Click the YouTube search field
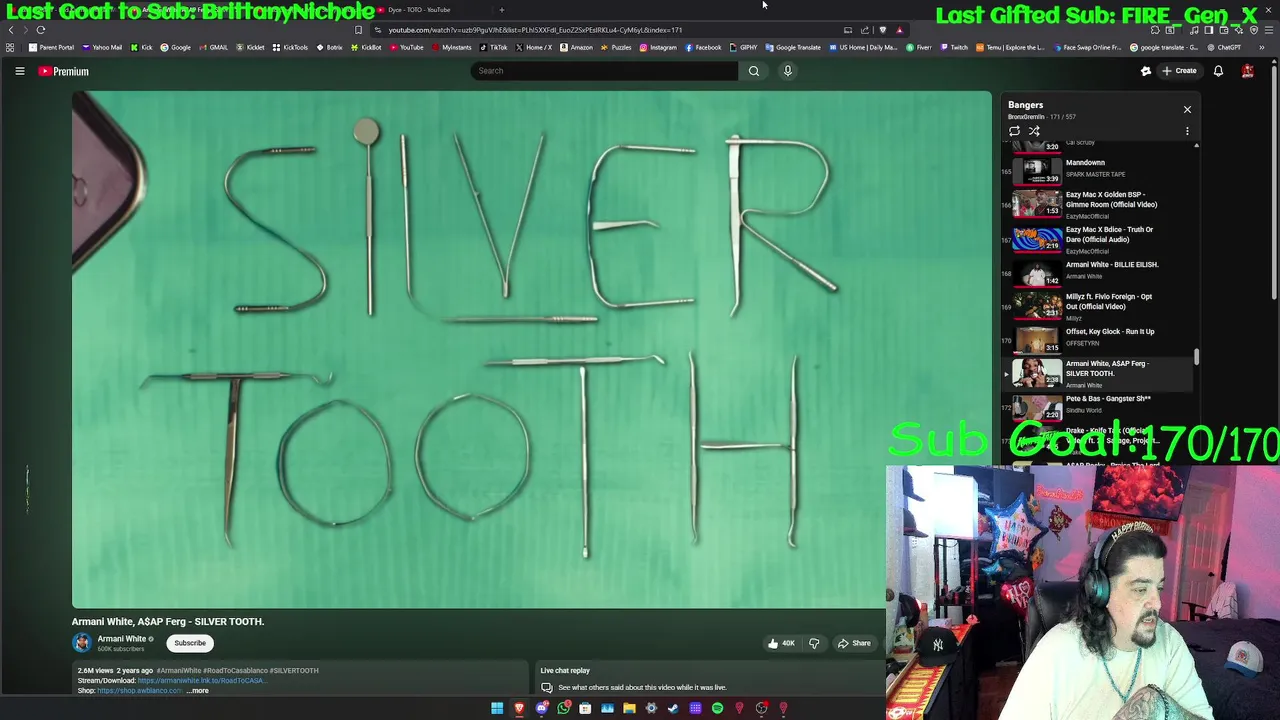 click(604, 71)
